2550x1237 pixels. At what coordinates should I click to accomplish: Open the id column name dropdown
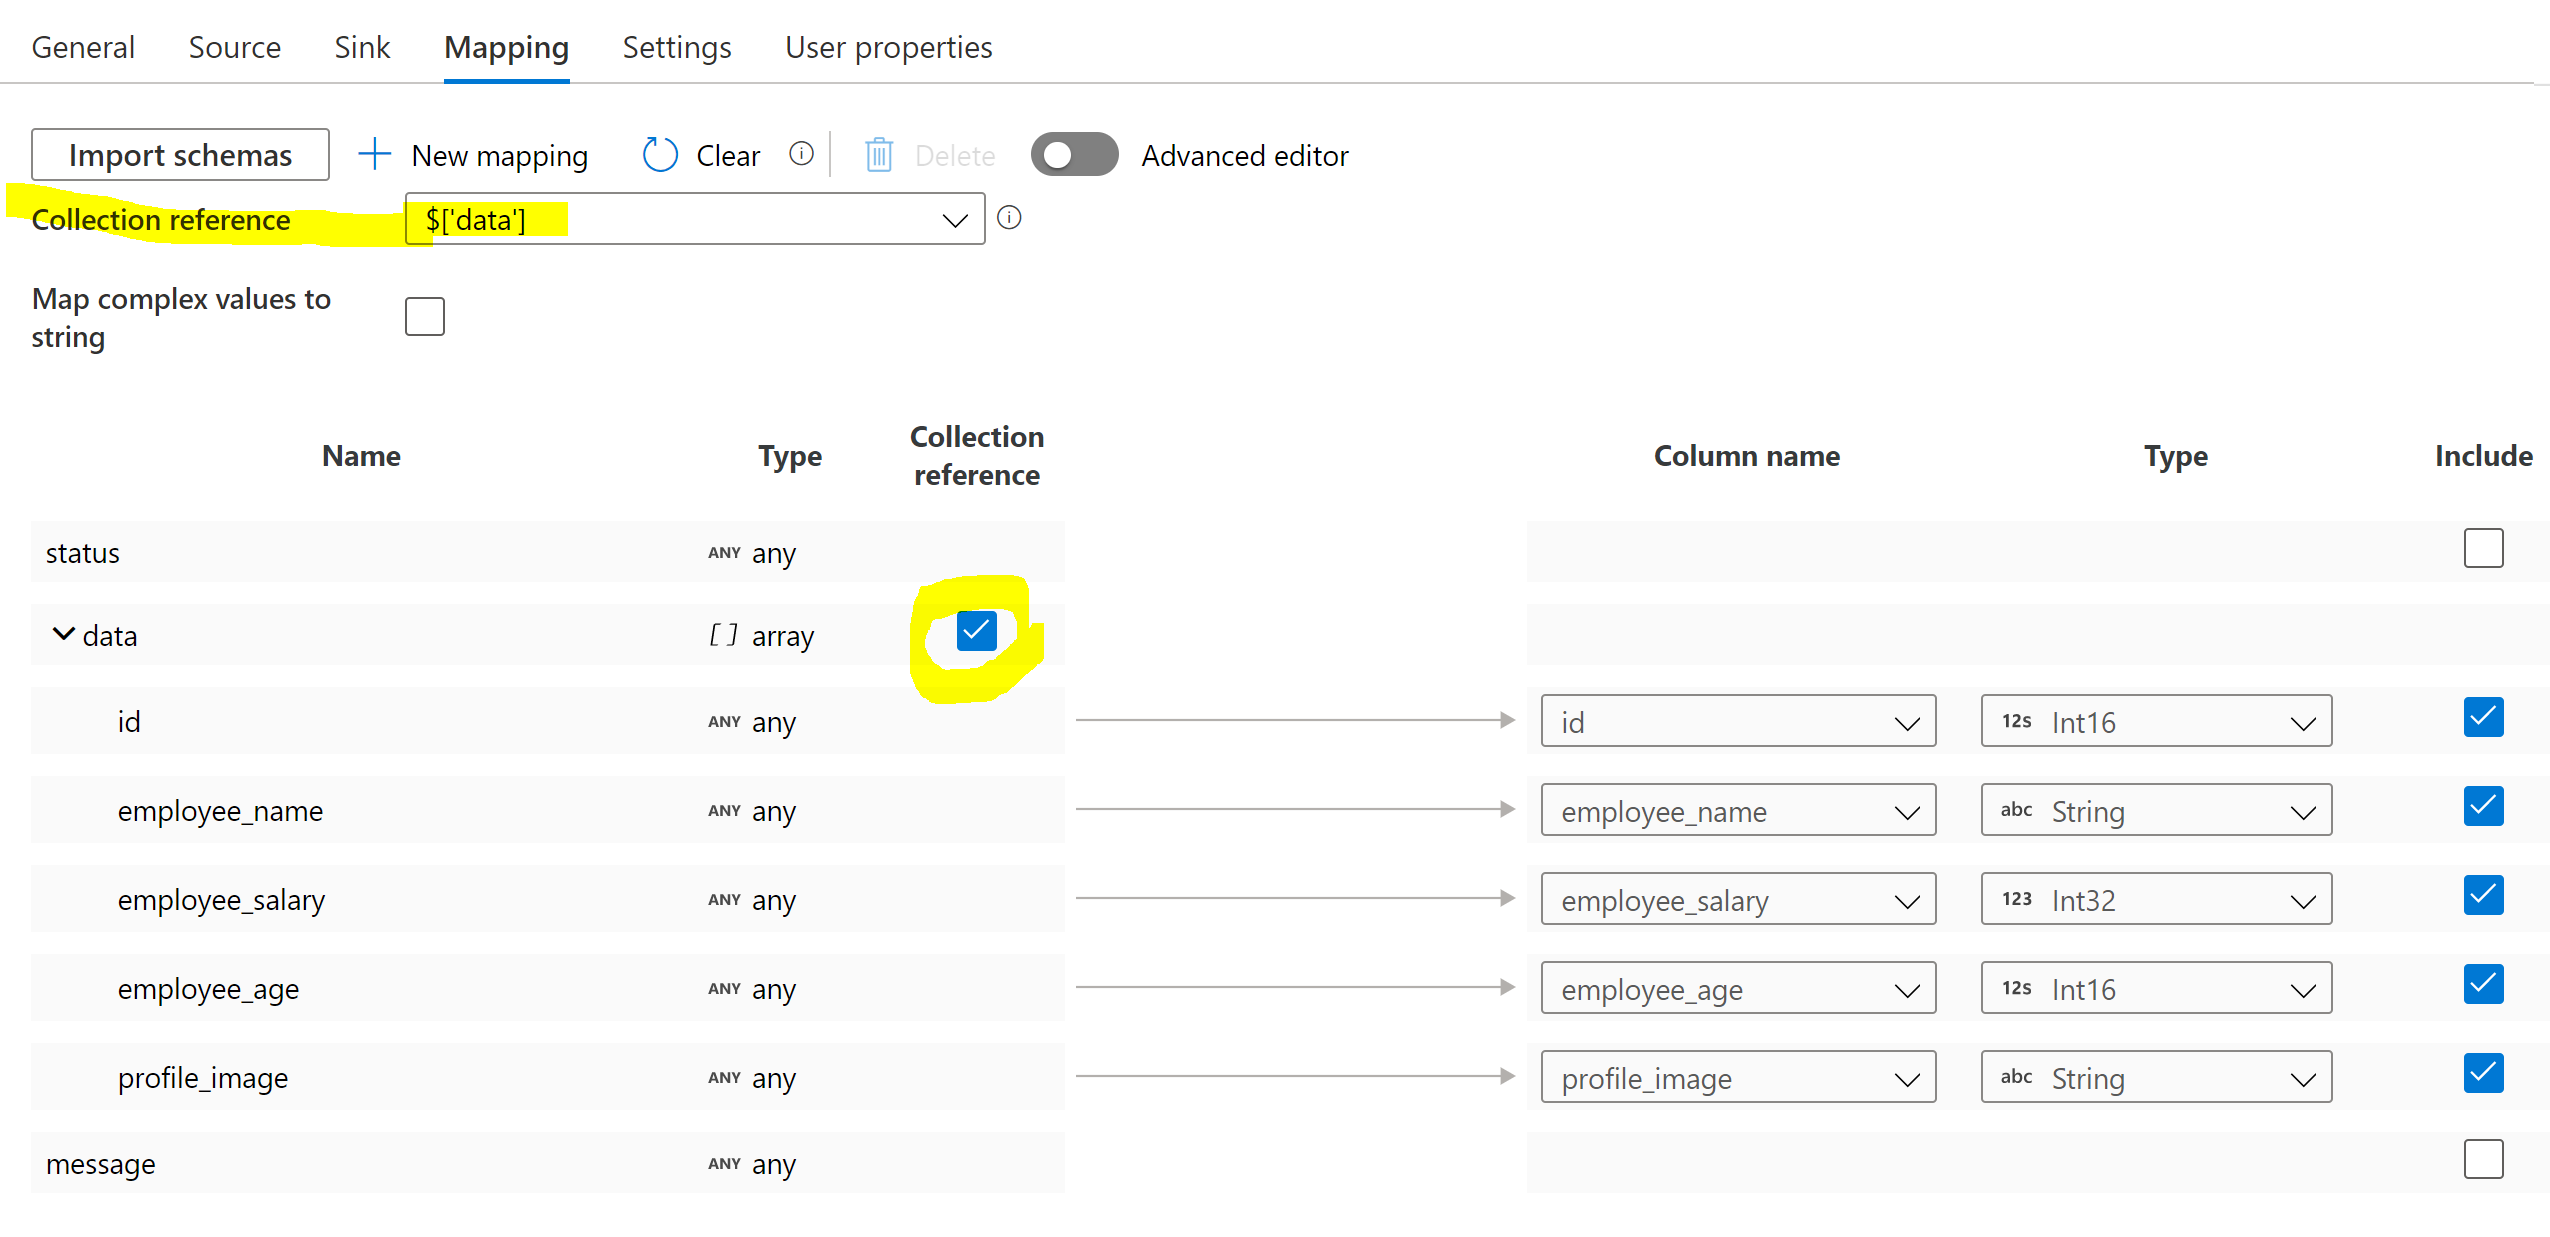tap(1738, 721)
